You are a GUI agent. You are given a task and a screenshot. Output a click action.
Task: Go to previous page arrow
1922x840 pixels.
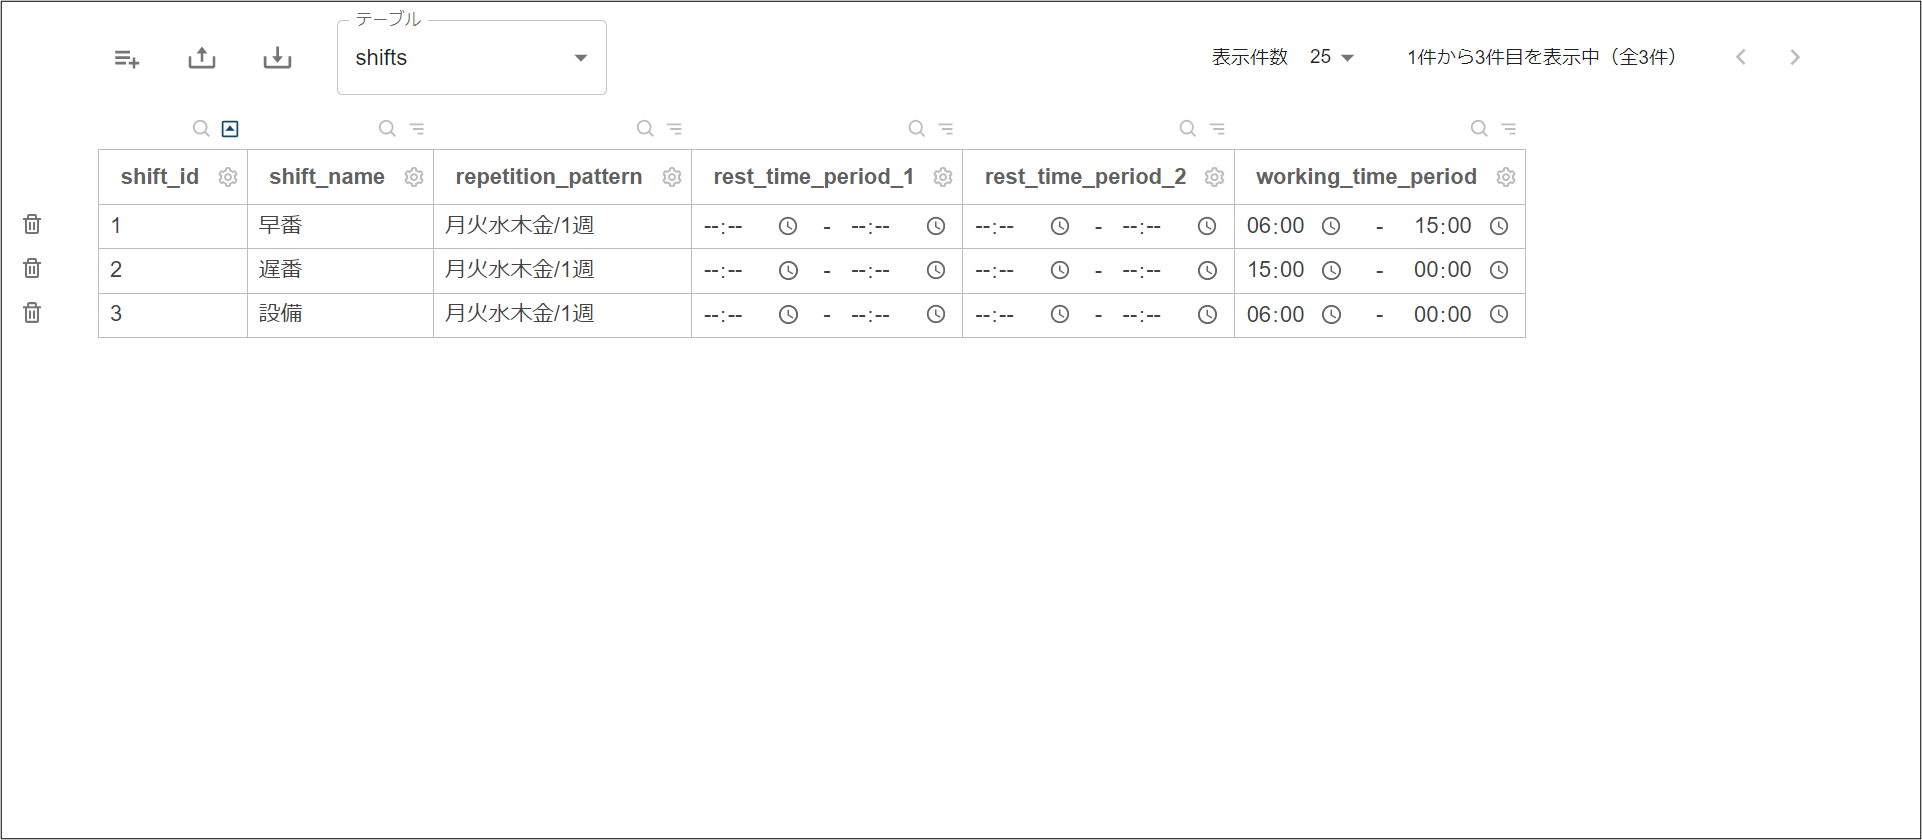(1741, 57)
